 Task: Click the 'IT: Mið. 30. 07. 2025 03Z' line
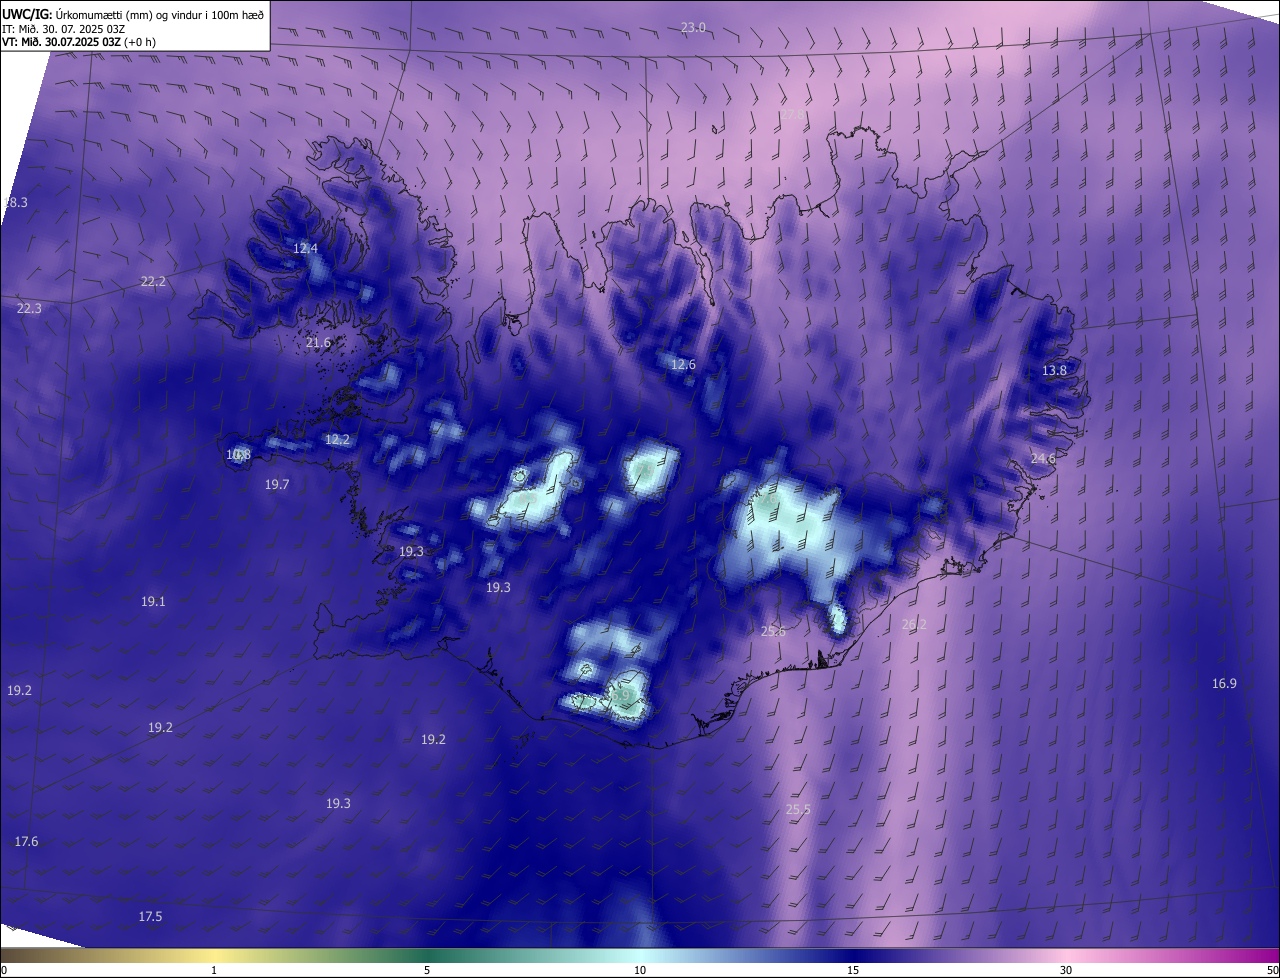click(x=62, y=28)
